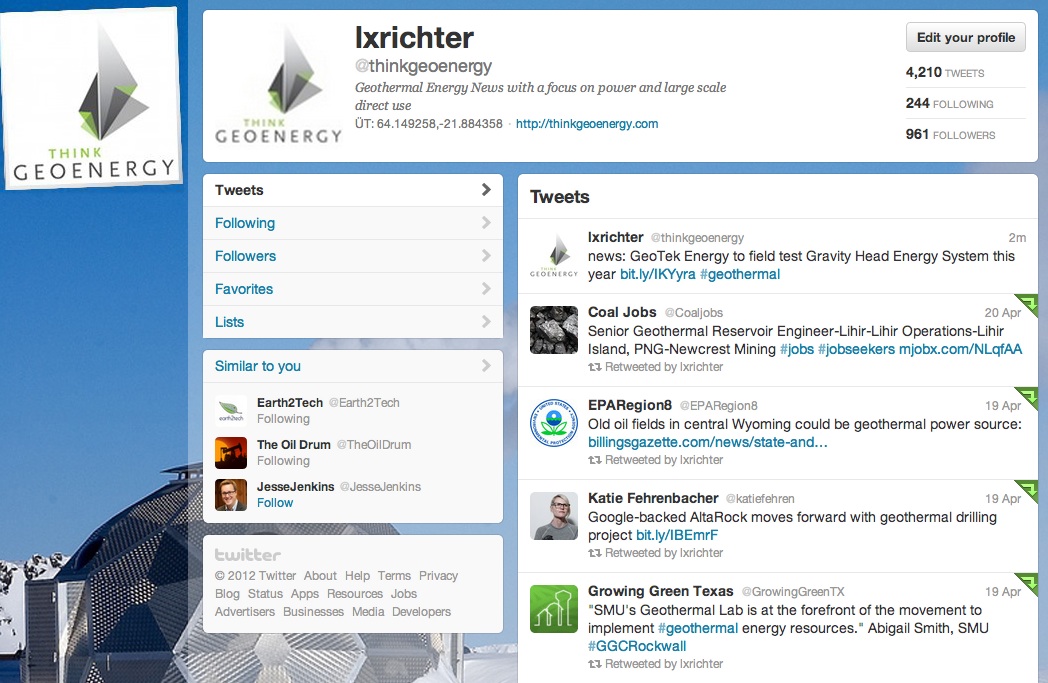Click the Twitter logo in footer
Image resolution: width=1048 pixels, height=683 pixels.
coord(248,555)
